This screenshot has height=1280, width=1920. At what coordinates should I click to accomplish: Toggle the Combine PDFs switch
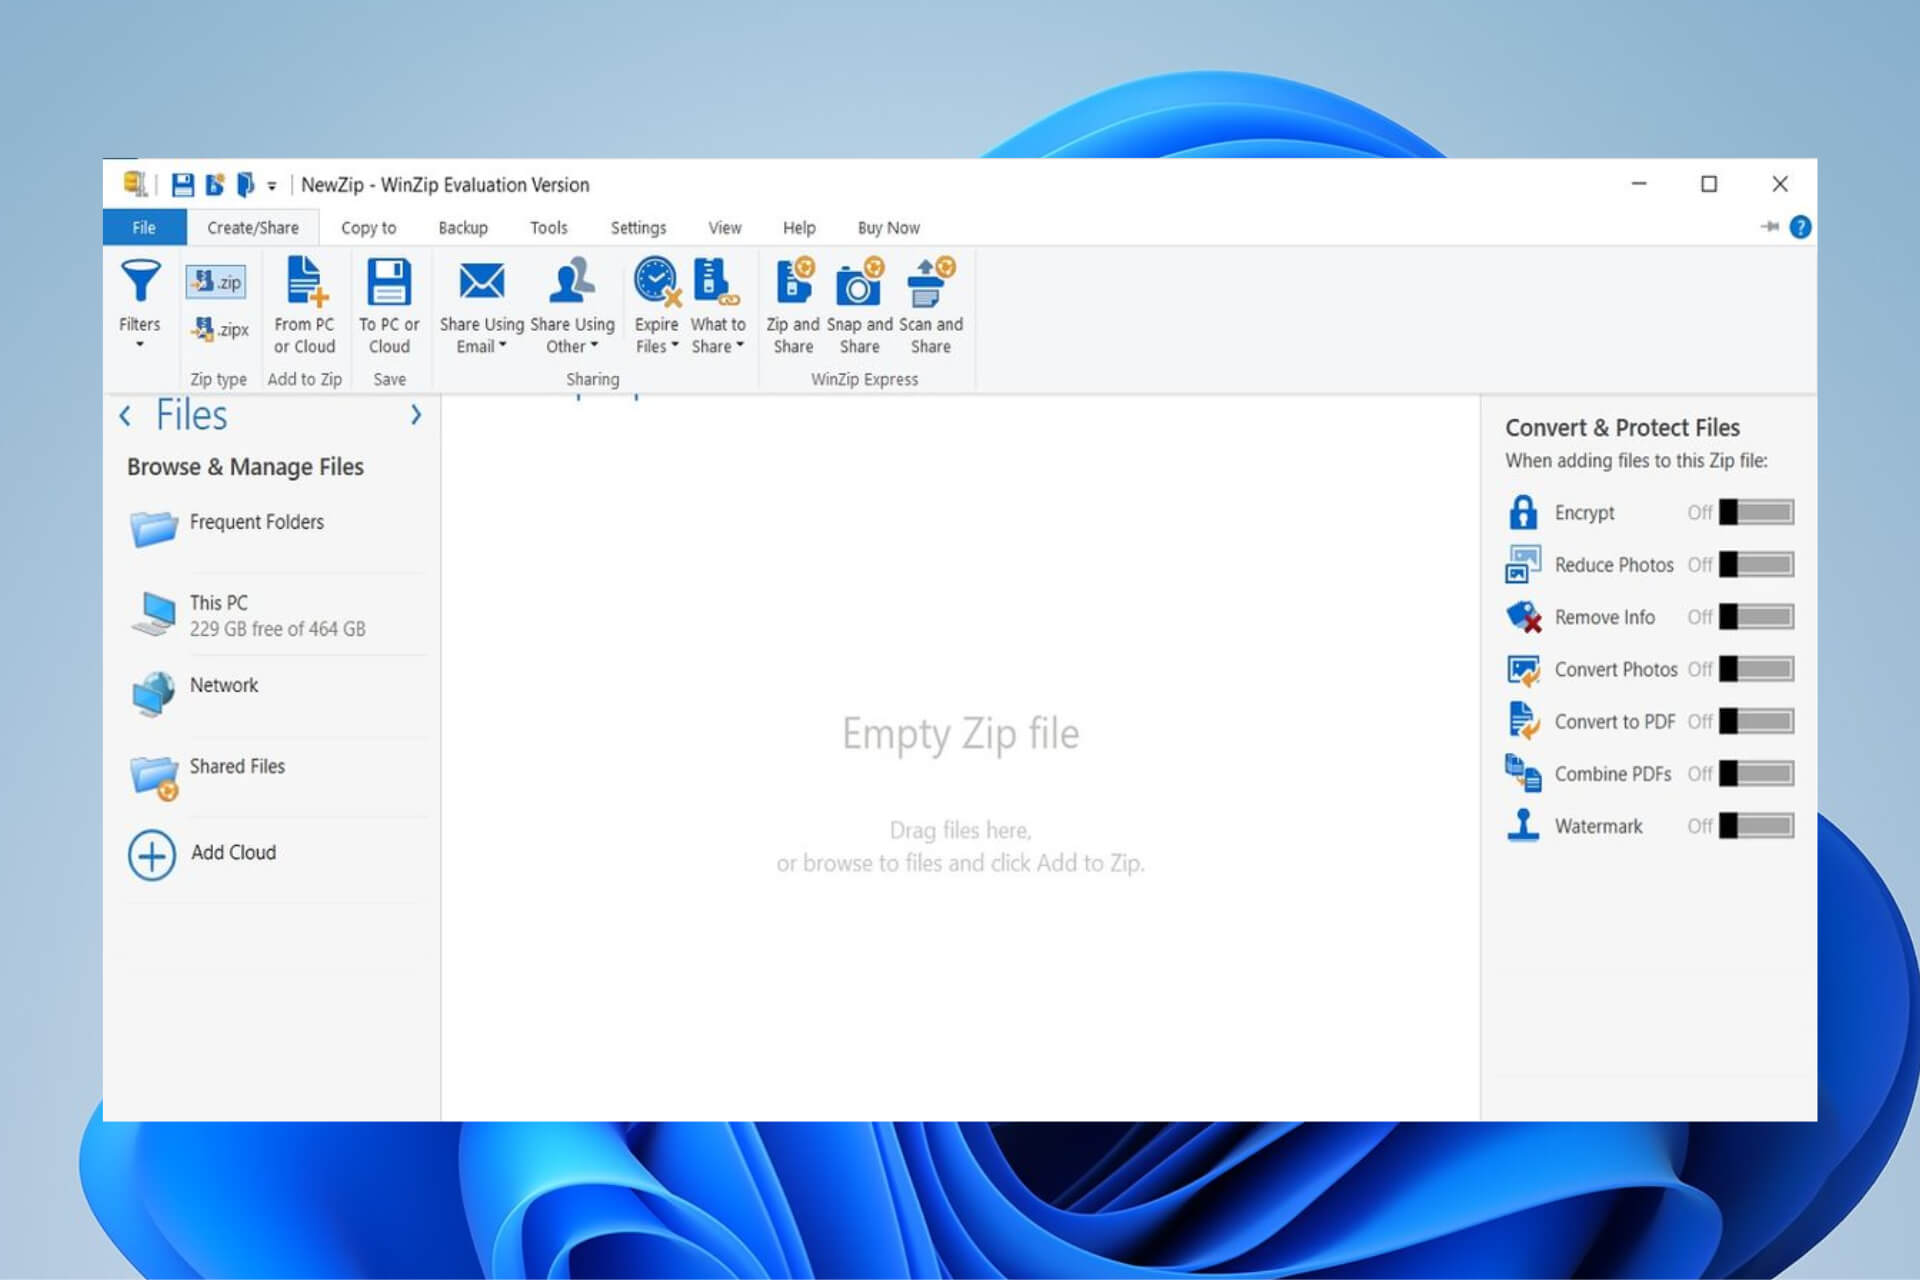click(1756, 773)
